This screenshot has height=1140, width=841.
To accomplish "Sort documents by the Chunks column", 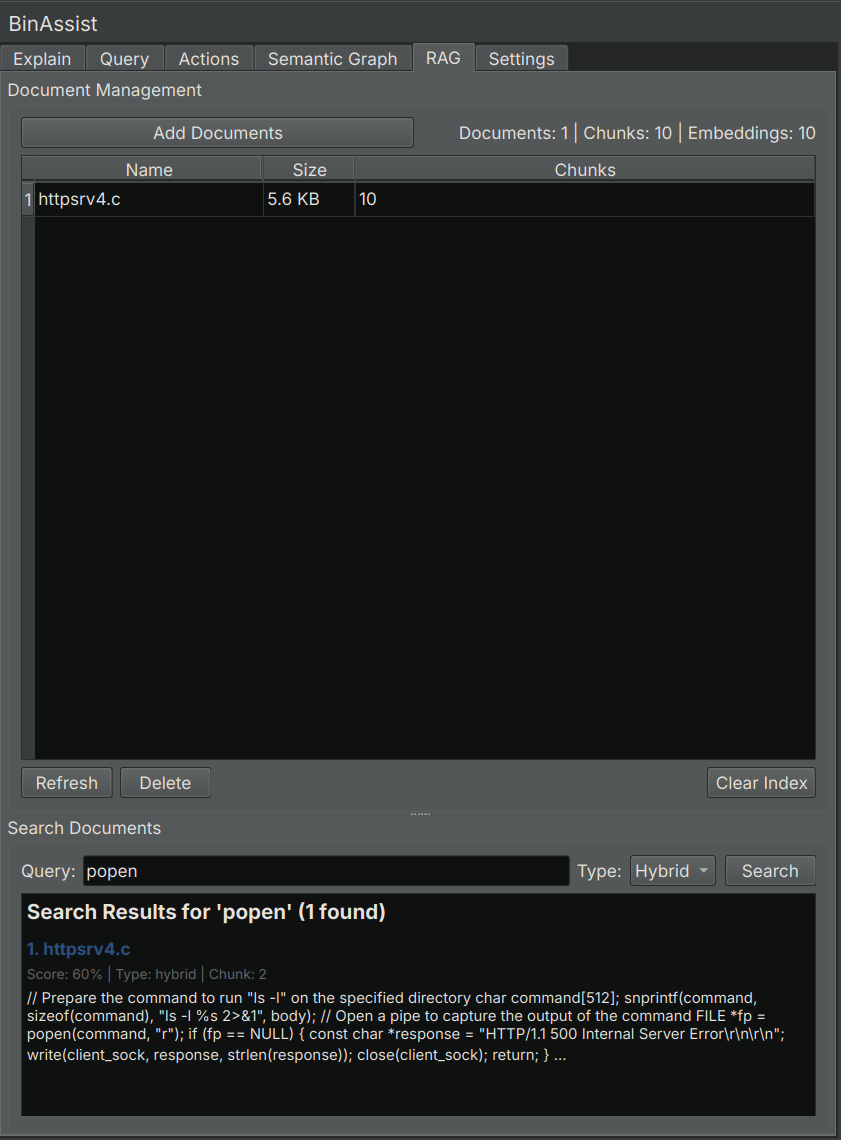I will (x=585, y=169).
